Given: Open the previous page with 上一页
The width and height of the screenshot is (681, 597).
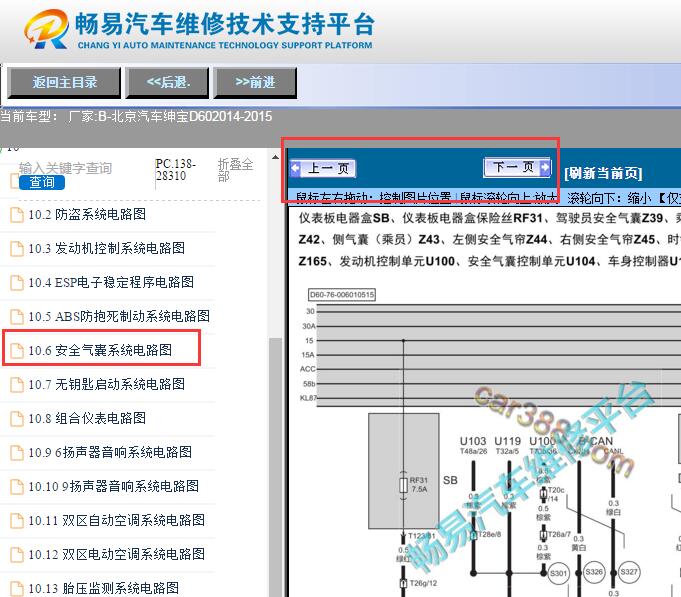Looking at the screenshot, I should point(323,168).
